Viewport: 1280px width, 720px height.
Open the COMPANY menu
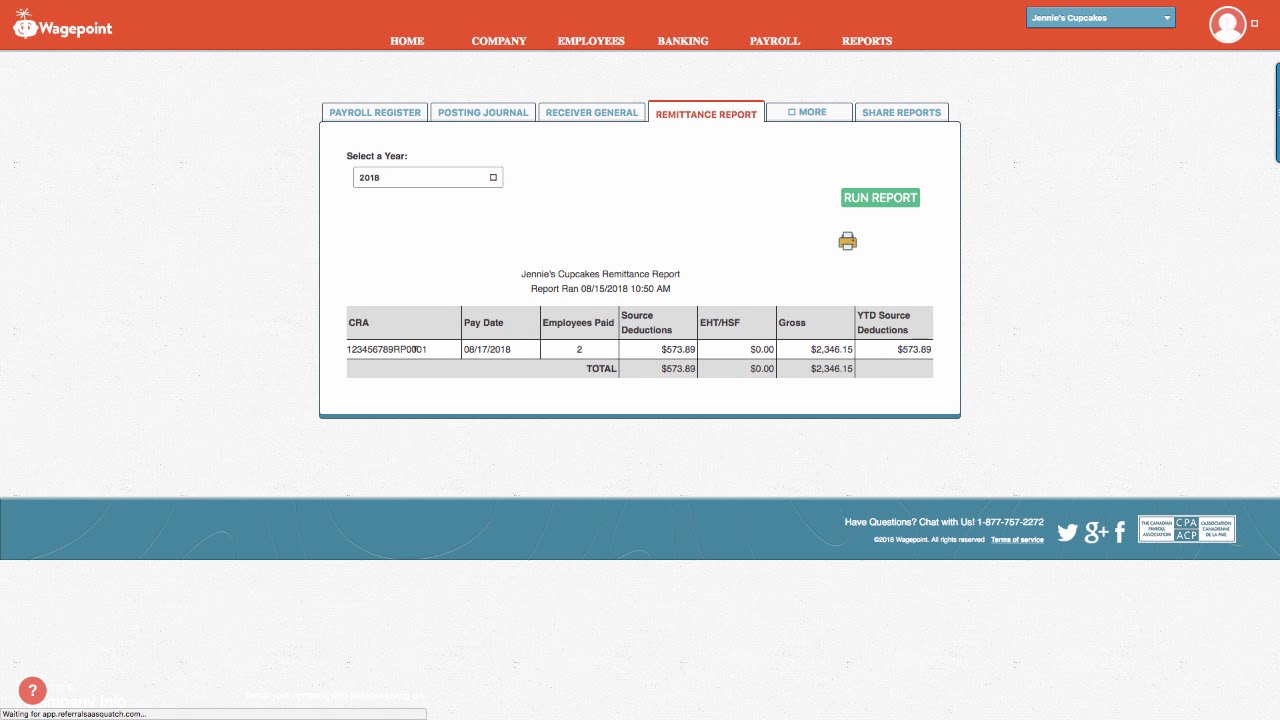(499, 41)
